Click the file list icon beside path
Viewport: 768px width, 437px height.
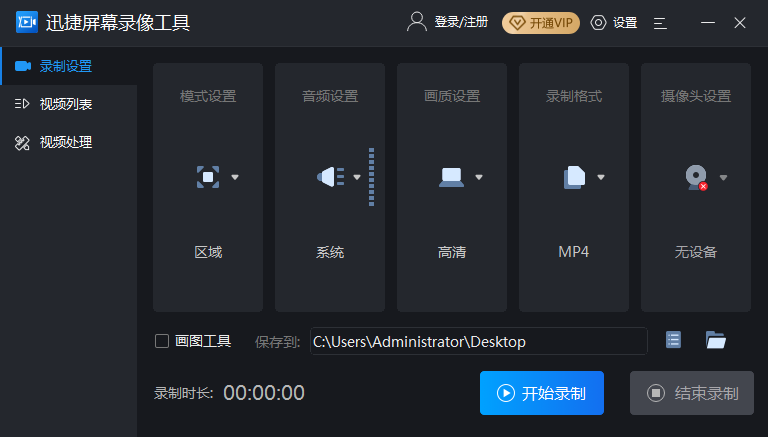pos(674,341)
